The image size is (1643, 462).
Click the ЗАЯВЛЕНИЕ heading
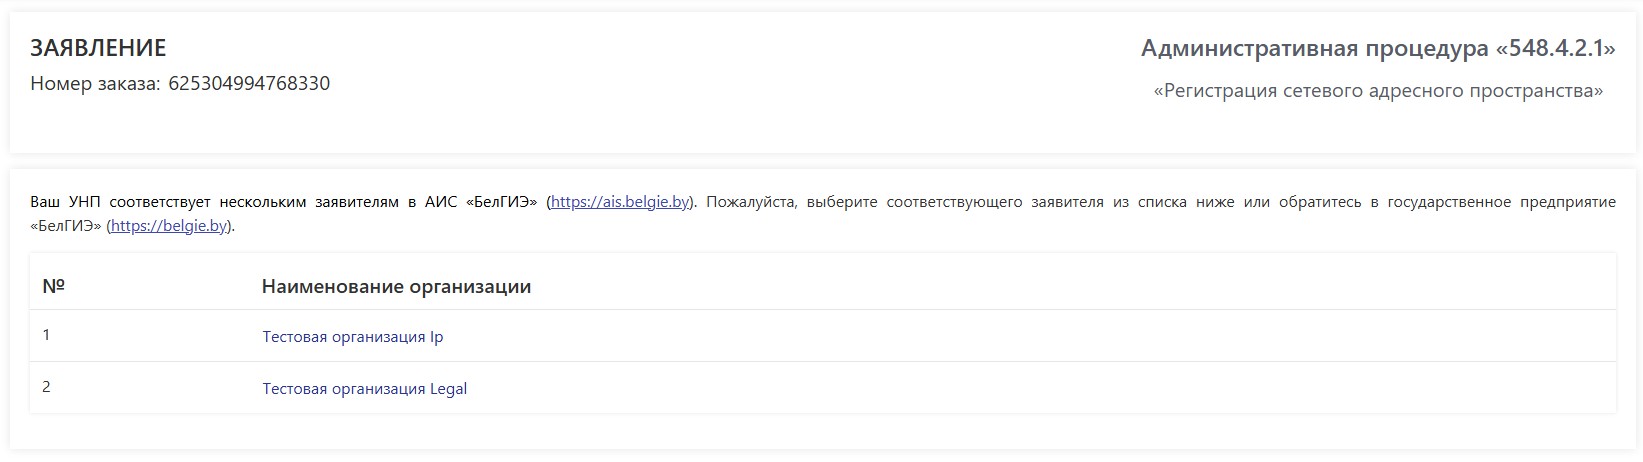tap(98, 48)
